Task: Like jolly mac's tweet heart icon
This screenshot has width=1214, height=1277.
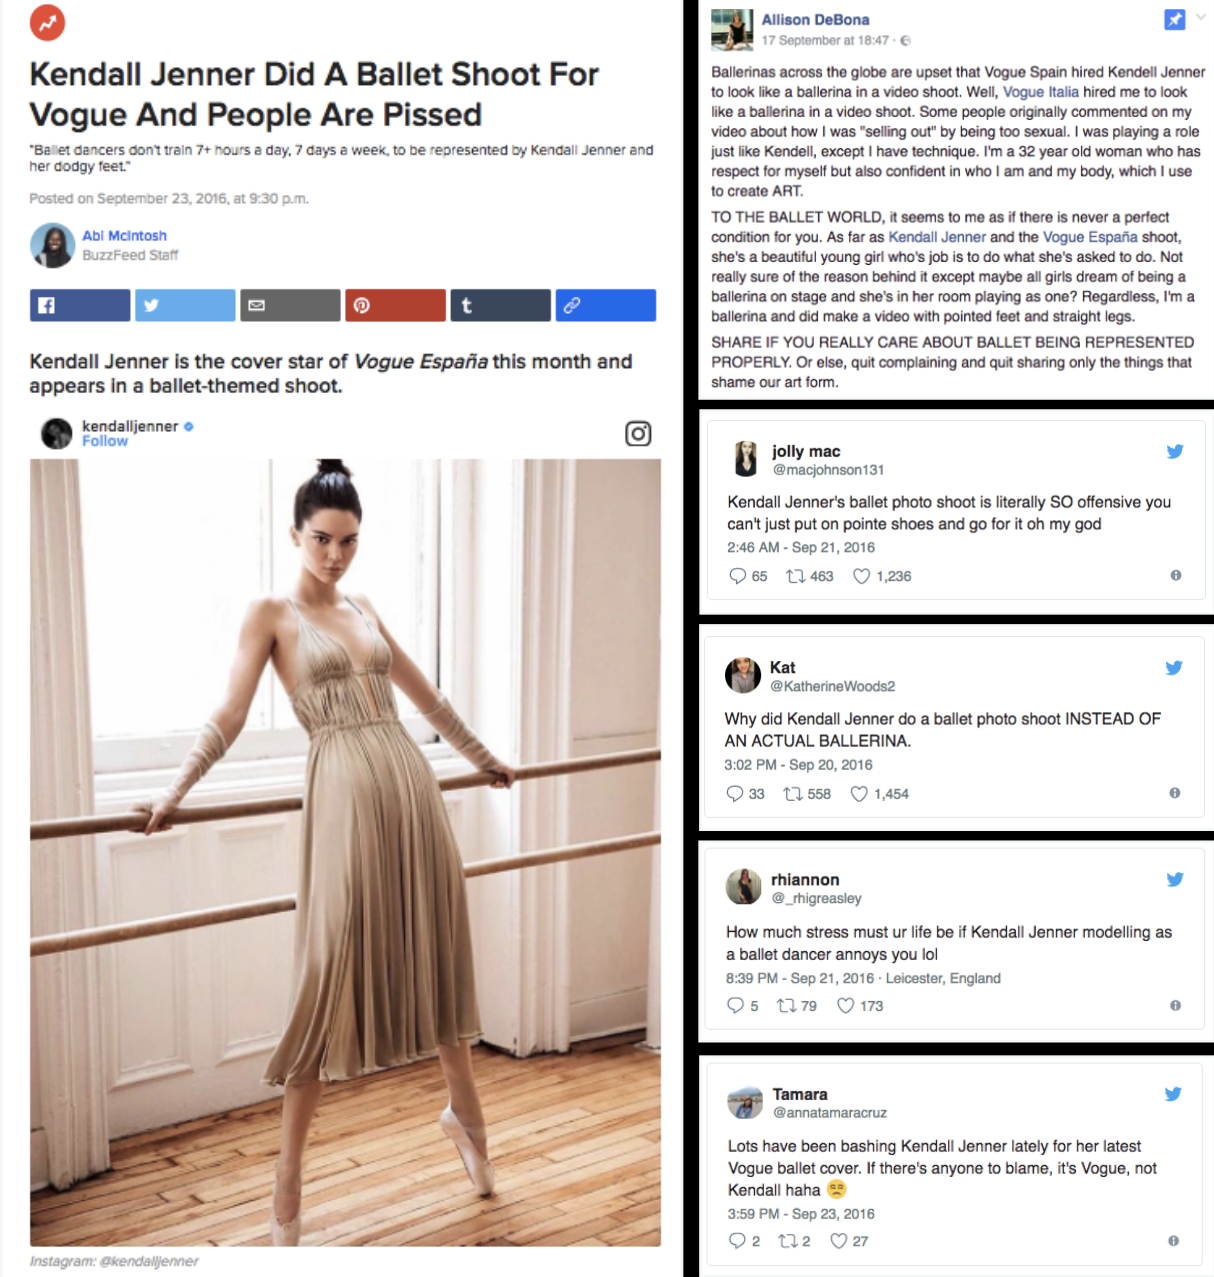Action: click(x=861, y=576)
